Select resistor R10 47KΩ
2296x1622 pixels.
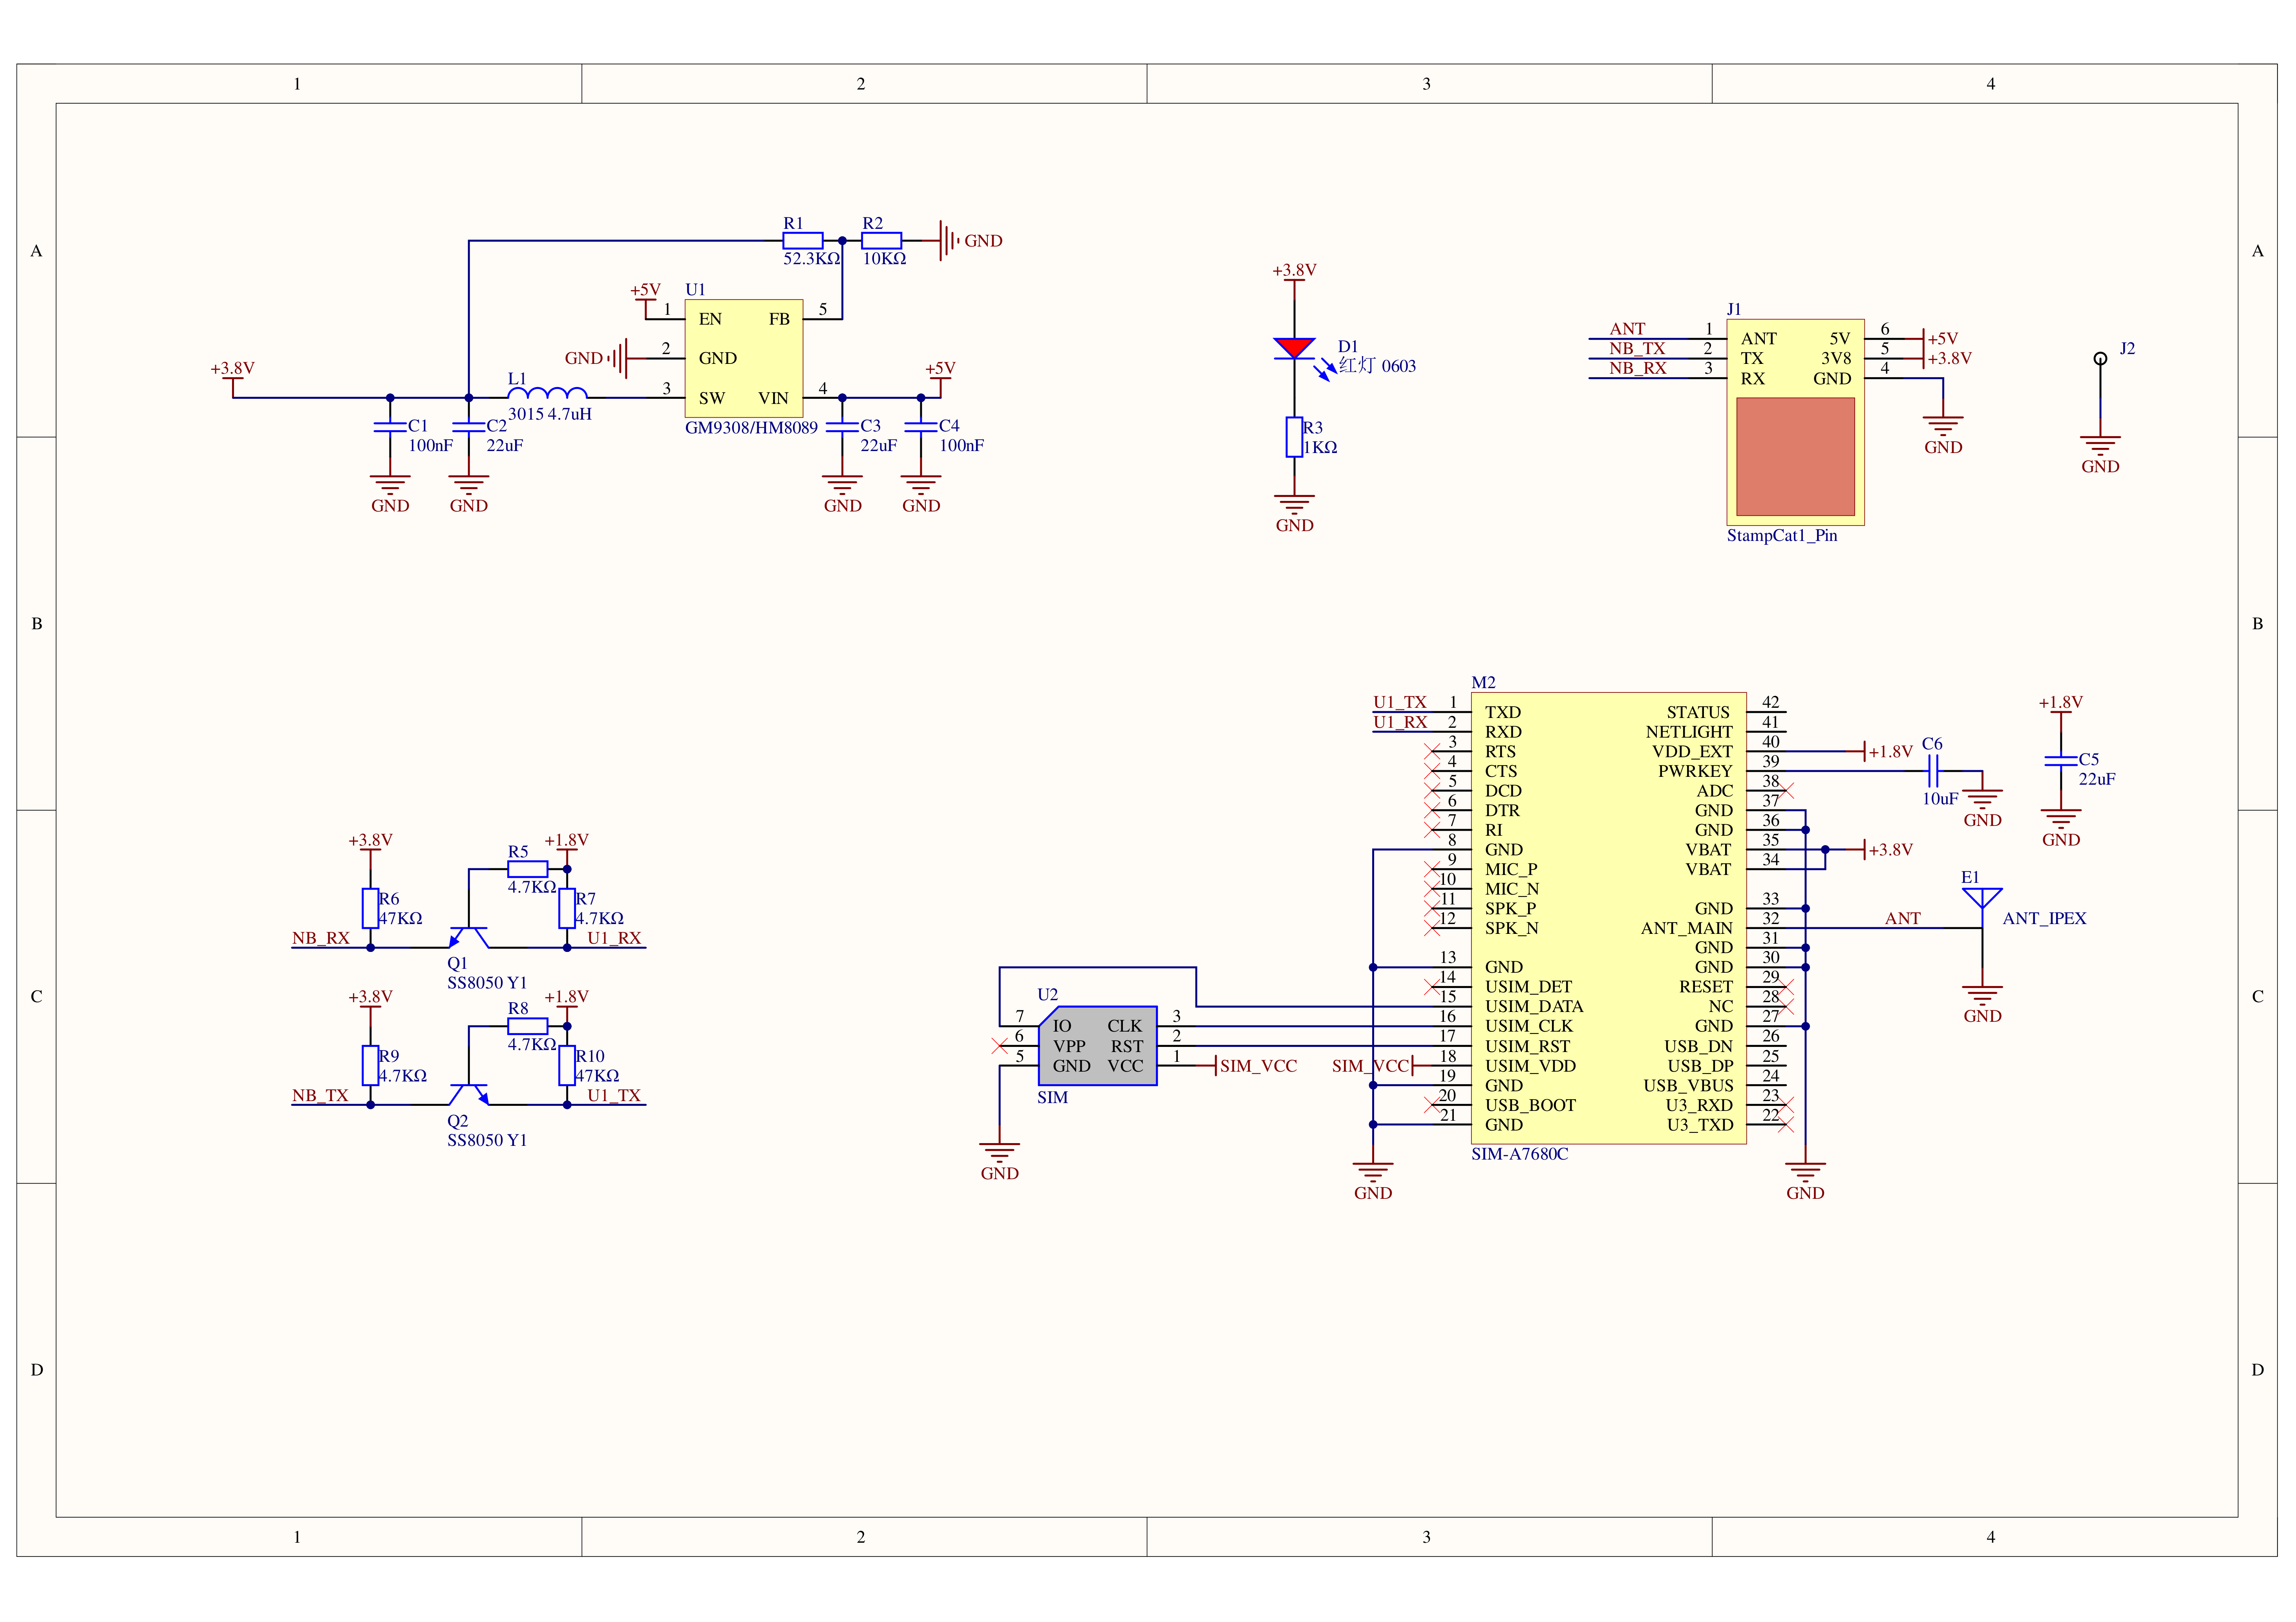(x=567, y=1065)
